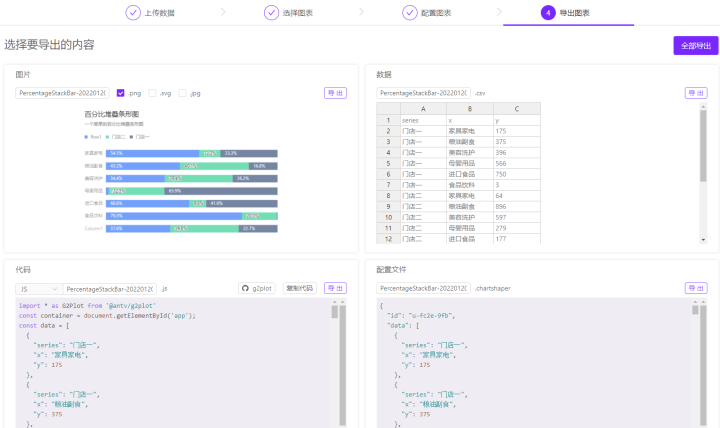The image size is (720, 428).
Task: Switch to the configure chart step tab
Action: [x=427, y=12]
